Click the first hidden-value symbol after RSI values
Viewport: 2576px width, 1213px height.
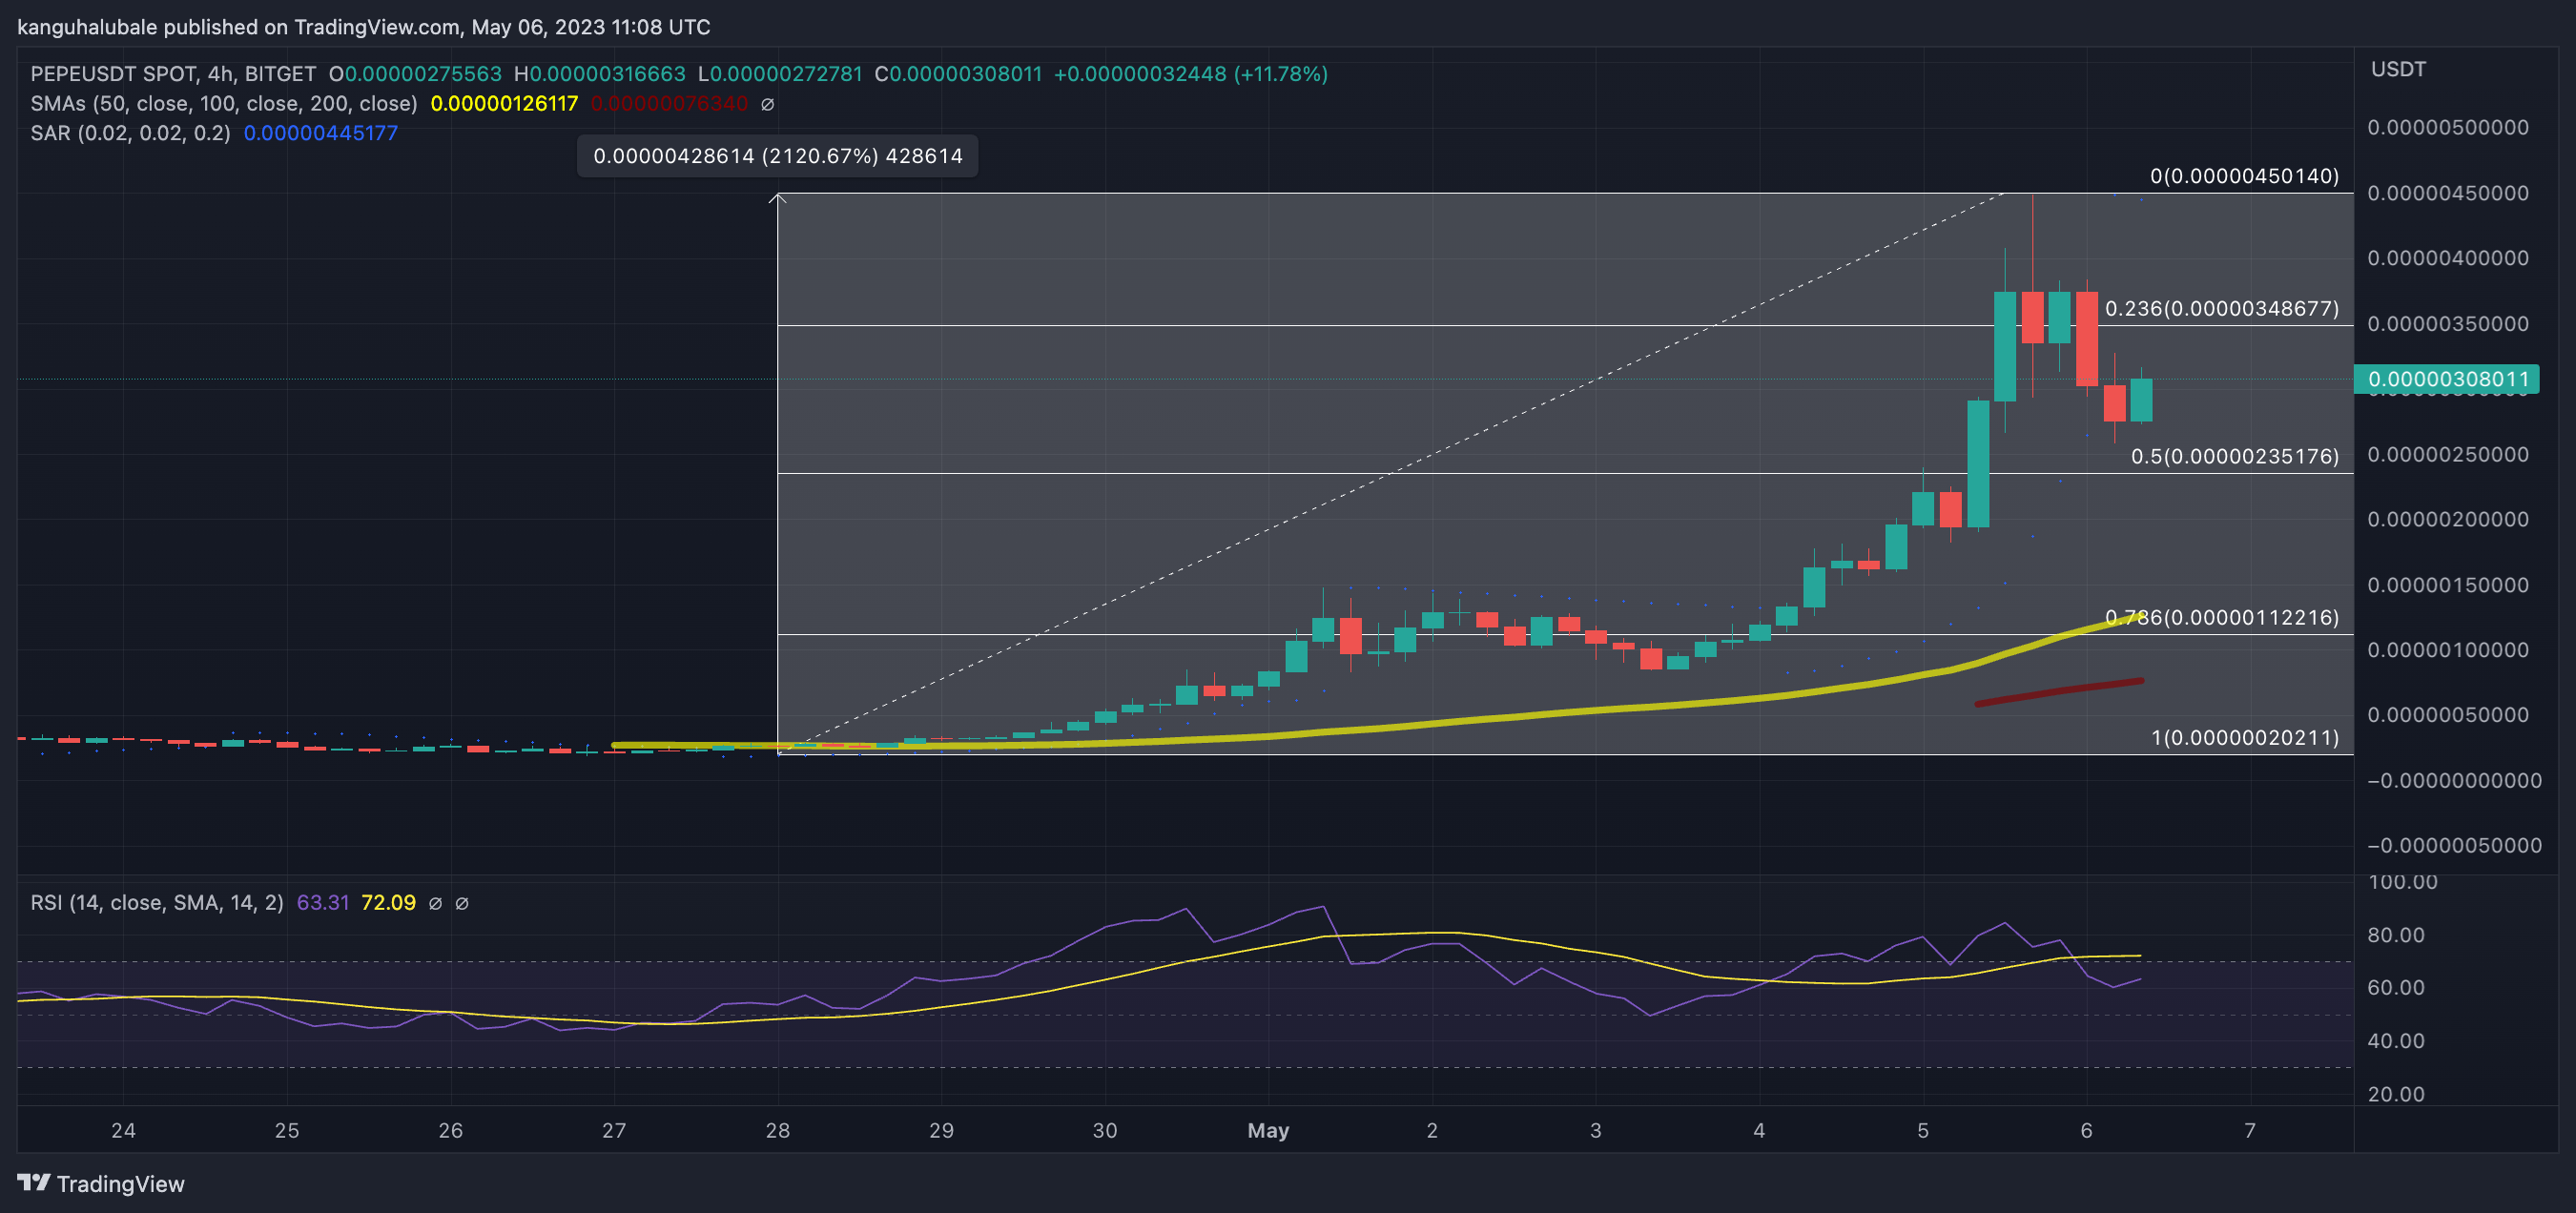[x=435, y=903]
